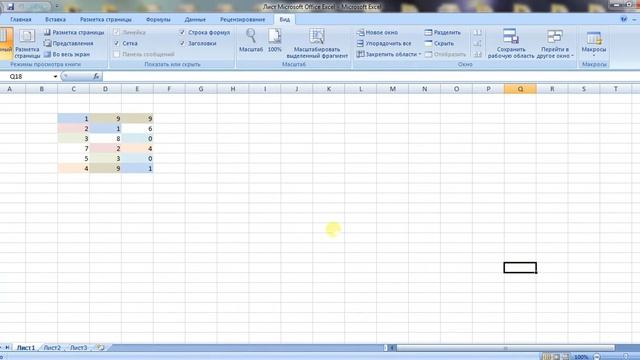Go to the Формулы tab
This screenshot has width=640, height=360.
point(158,20)
